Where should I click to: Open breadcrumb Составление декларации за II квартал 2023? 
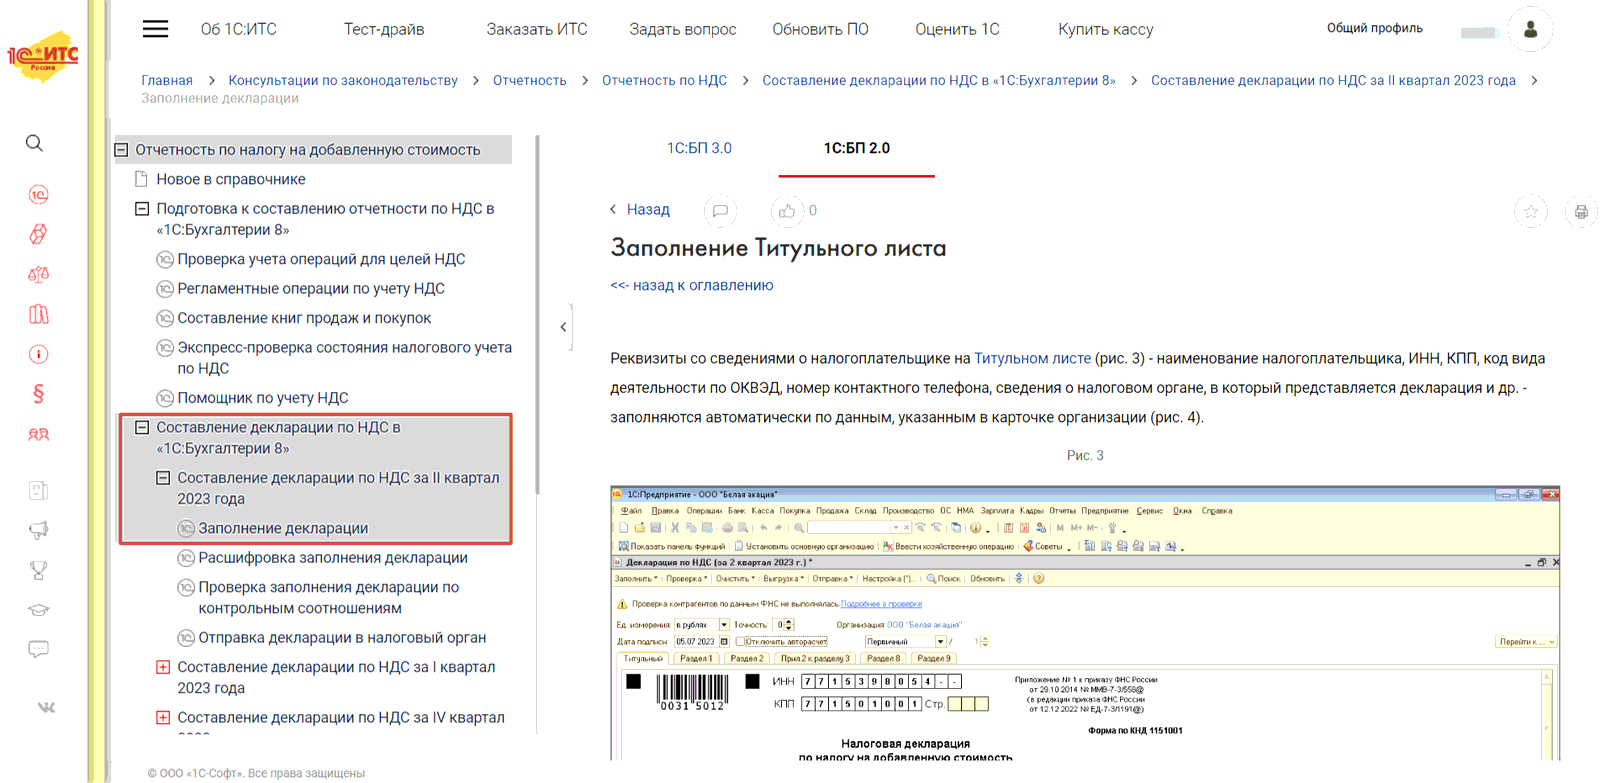click(x=1333, y=80)
